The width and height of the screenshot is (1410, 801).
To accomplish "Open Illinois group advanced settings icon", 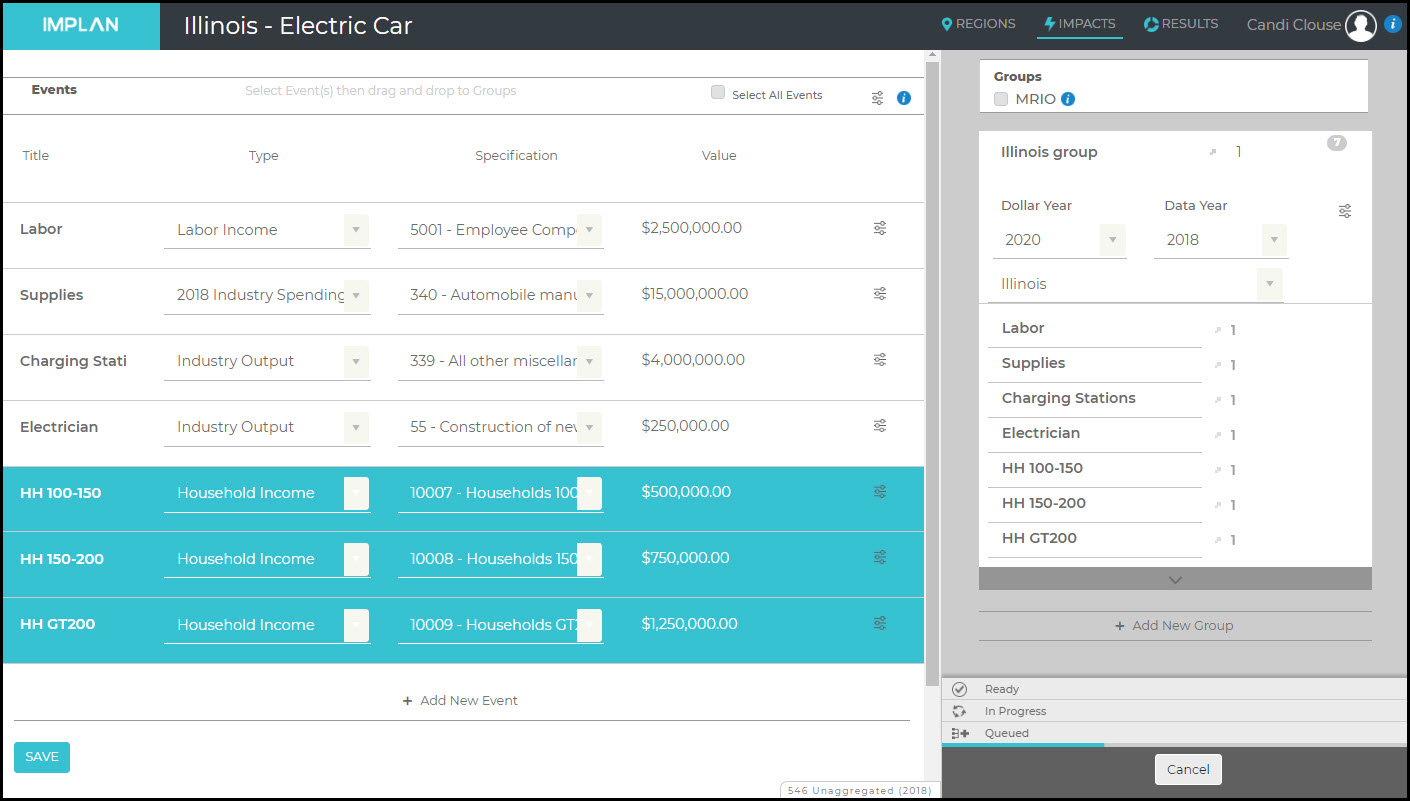I will click(x=1345, y=211).
